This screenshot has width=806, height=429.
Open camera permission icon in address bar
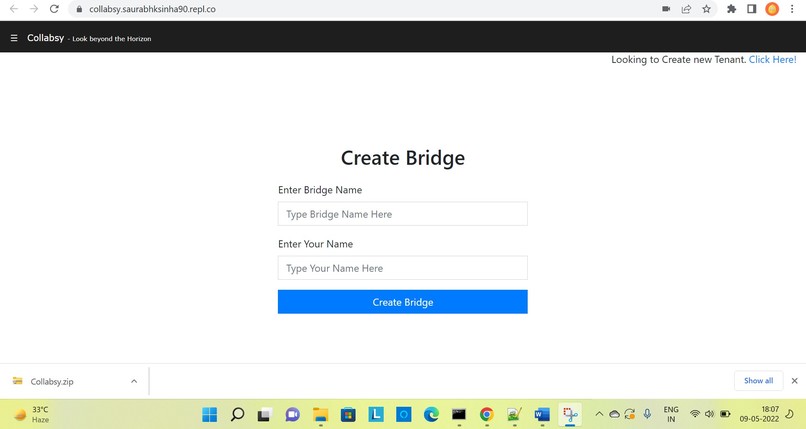click(666, 9)
